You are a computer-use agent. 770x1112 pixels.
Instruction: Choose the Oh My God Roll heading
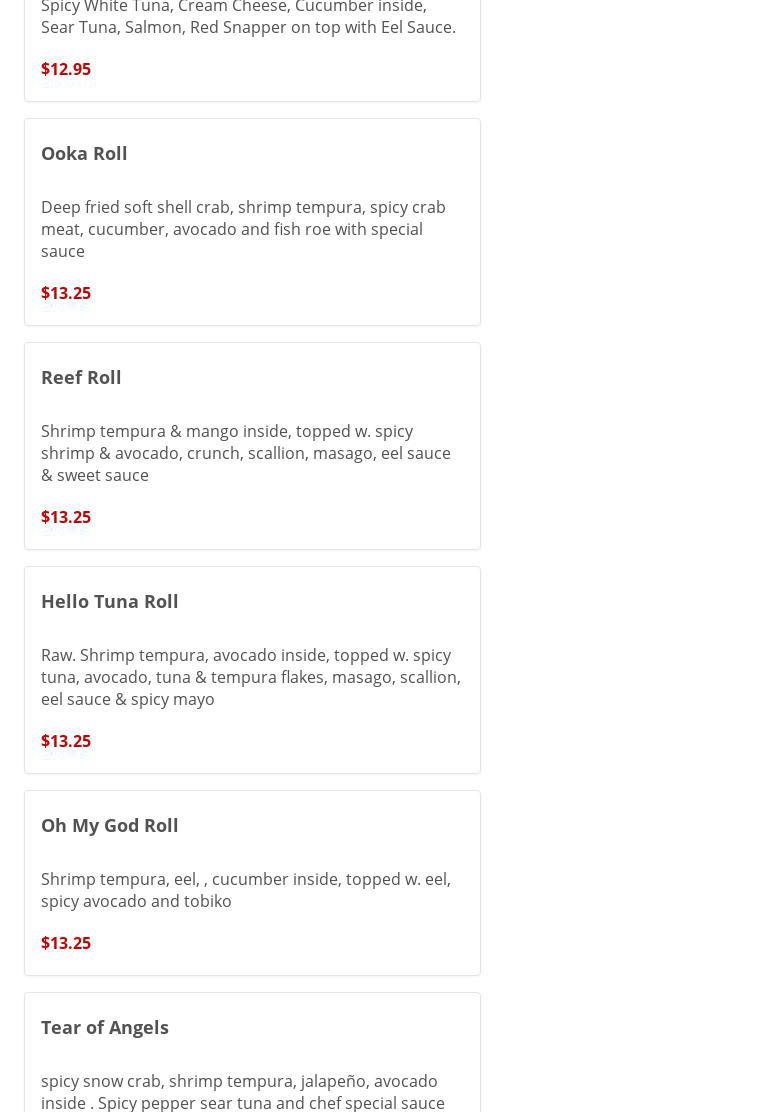(109, 825)
